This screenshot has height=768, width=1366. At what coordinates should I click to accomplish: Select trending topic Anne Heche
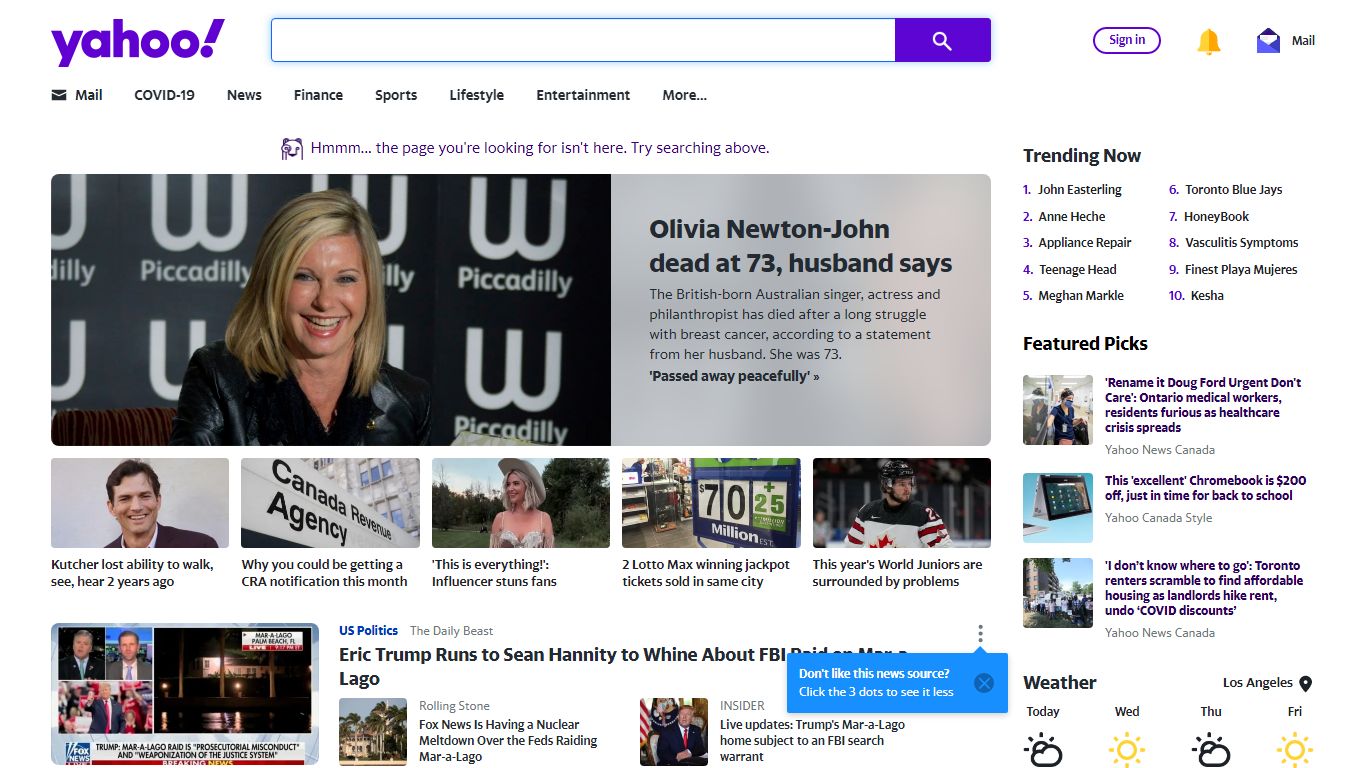pyautogui.click(x=1072, y=217)
